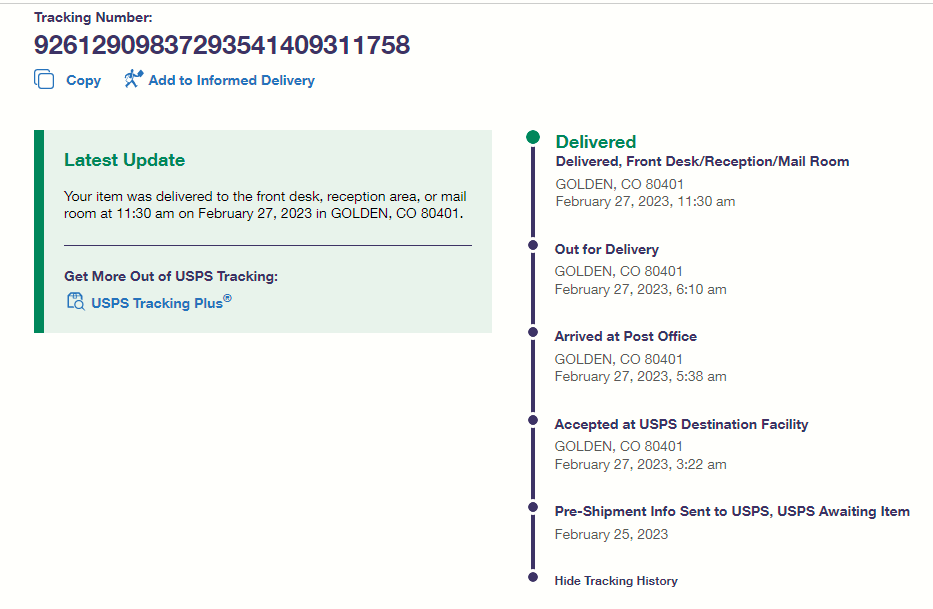Open the Add to Informed Delivery link
This screenshot has width=933, height=609.
point(231,80)
